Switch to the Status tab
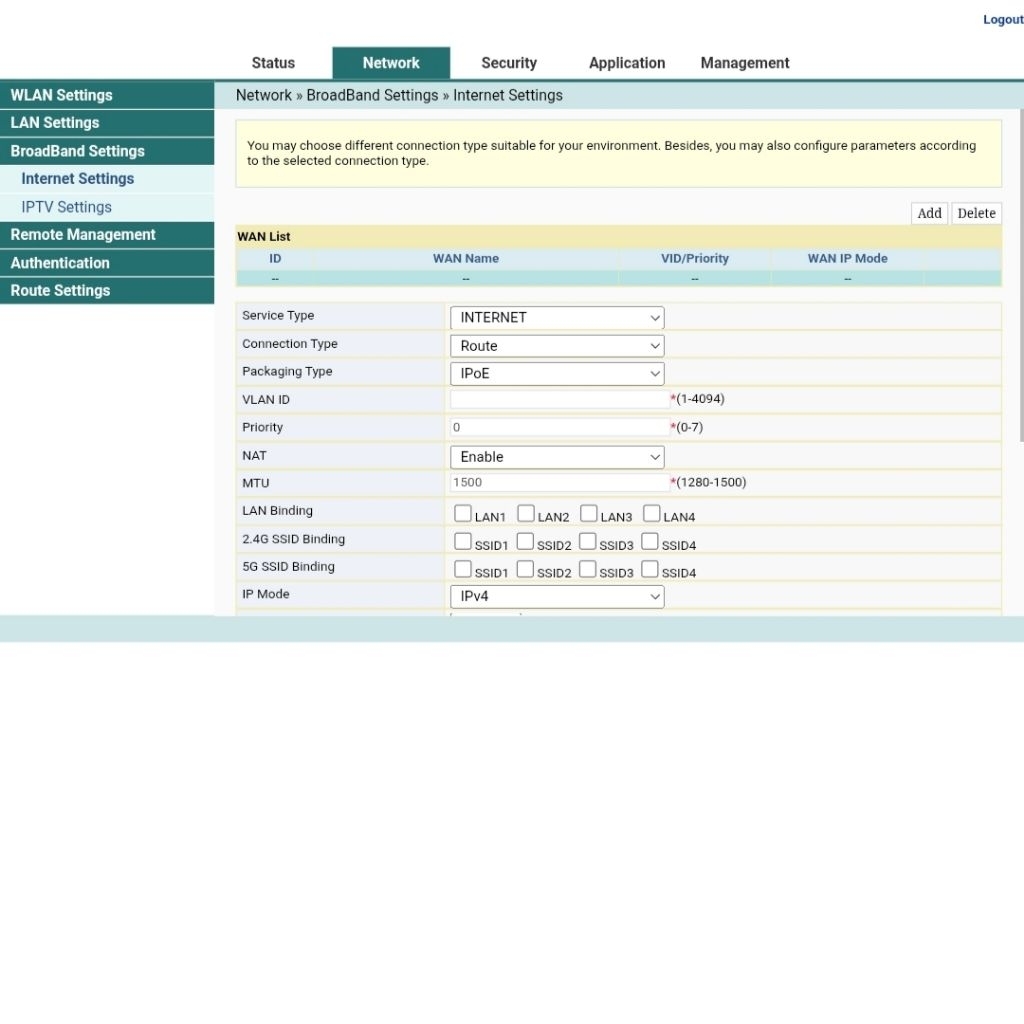 coord(273,63)
